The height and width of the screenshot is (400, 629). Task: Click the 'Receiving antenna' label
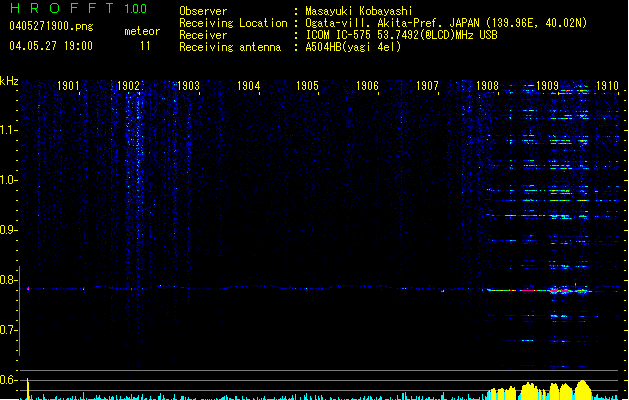click(x=230, y=47)
